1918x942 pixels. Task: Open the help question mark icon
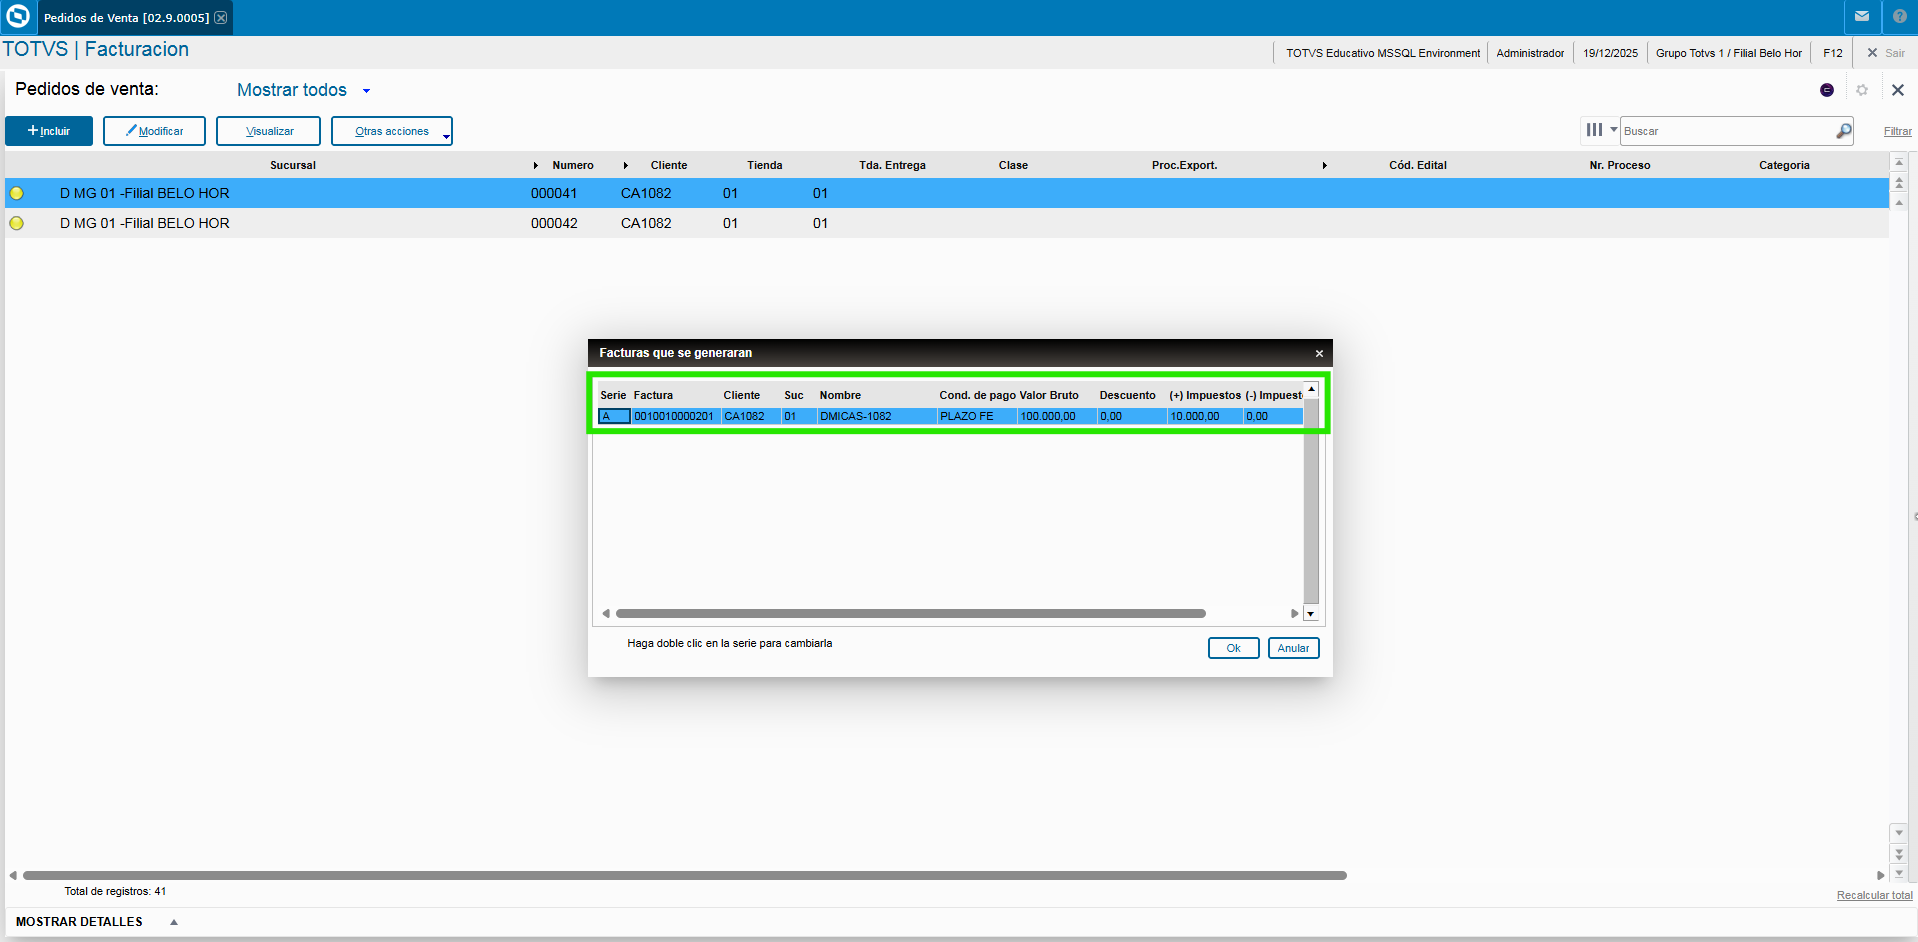click(x=1900, y=16)
